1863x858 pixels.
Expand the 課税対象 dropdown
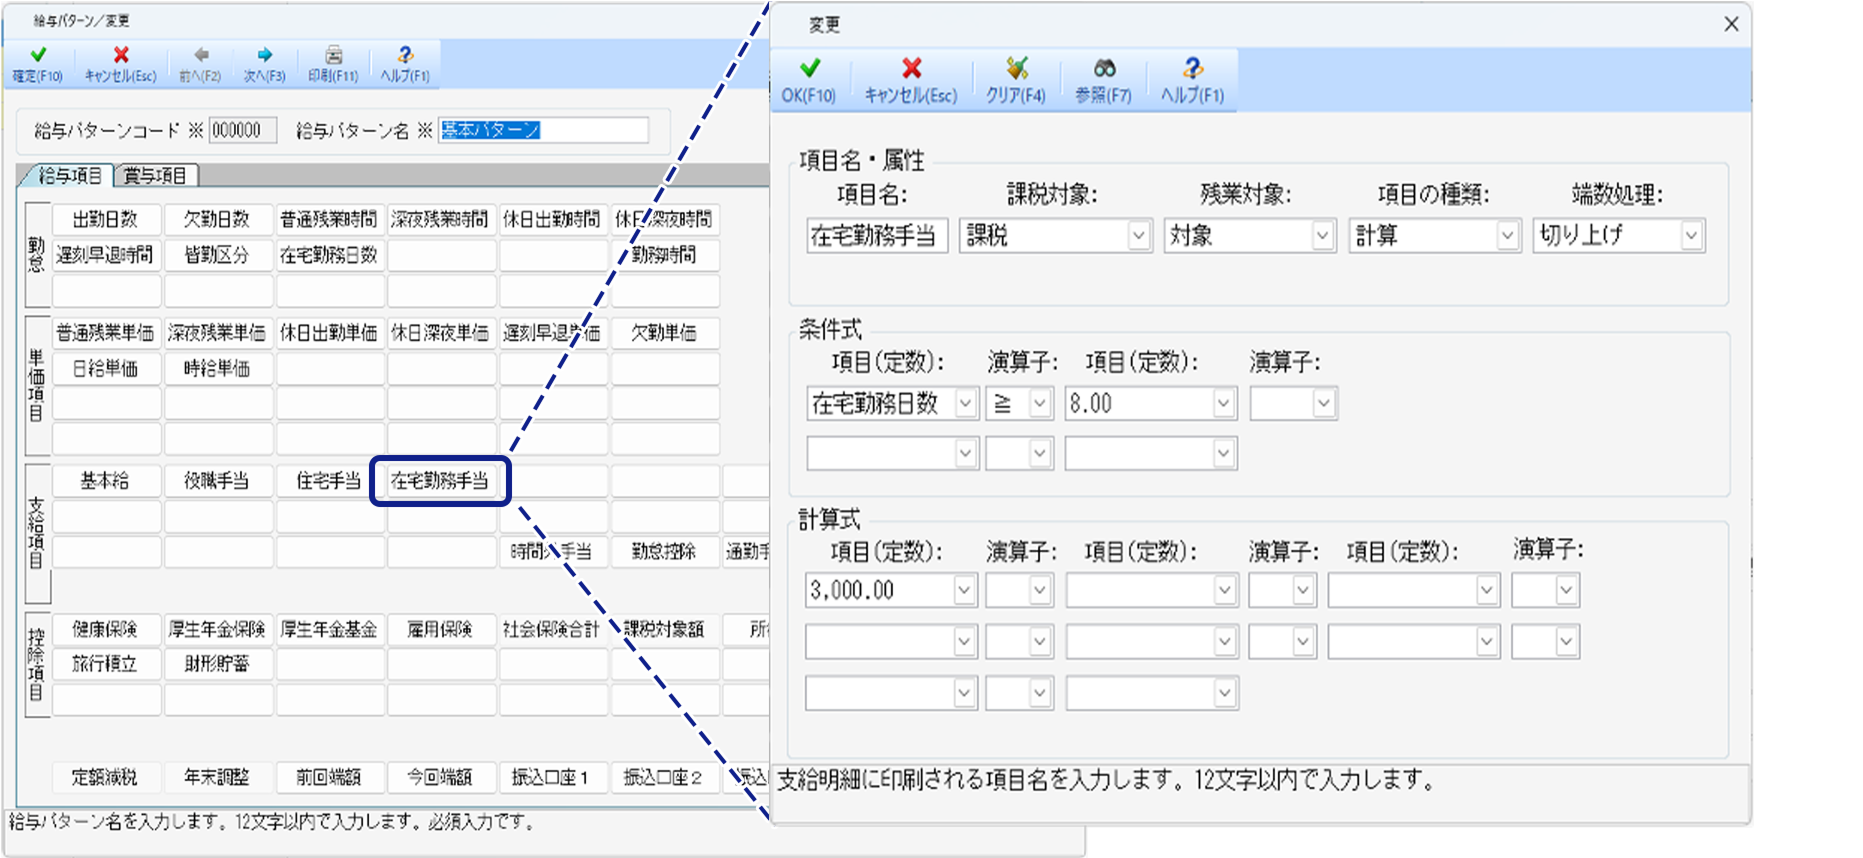coord(1138,236)
